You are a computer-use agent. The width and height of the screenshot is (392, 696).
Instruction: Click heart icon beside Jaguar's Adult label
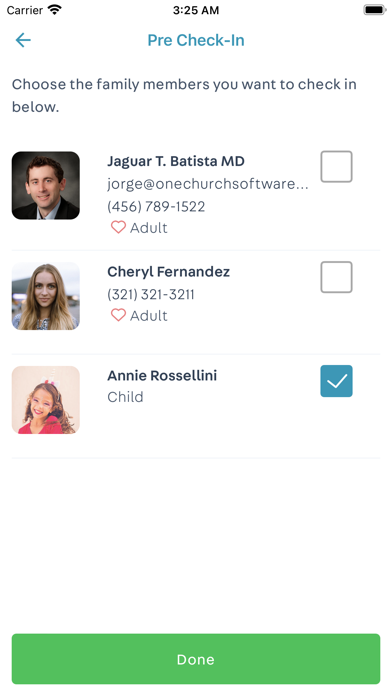click(118, 227)
